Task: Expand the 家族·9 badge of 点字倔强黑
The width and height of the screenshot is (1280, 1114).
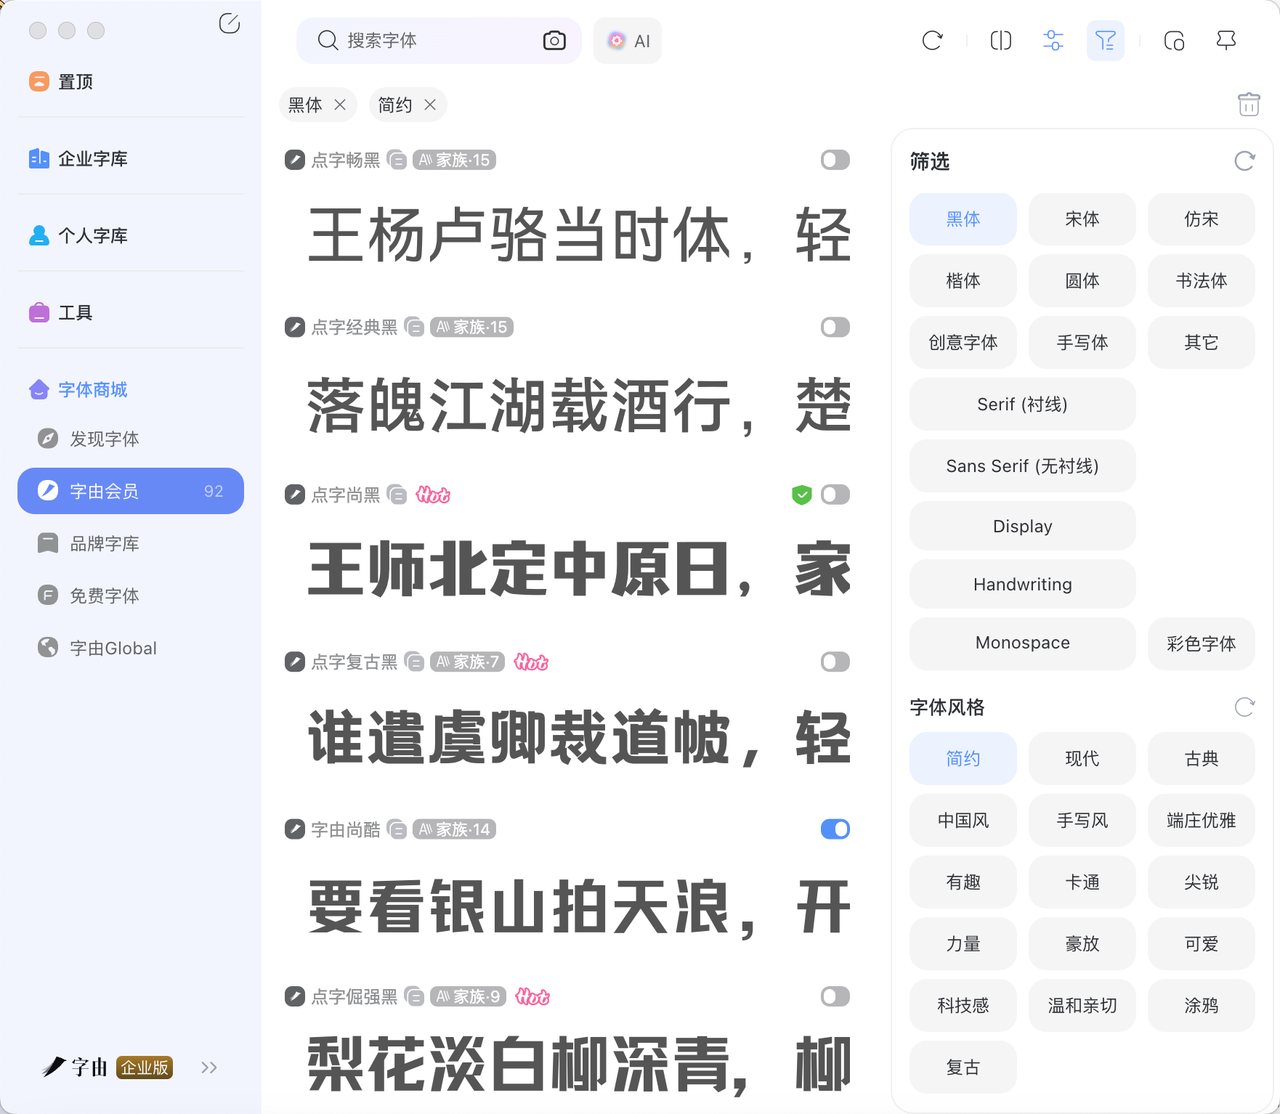Action: [467, 996]
